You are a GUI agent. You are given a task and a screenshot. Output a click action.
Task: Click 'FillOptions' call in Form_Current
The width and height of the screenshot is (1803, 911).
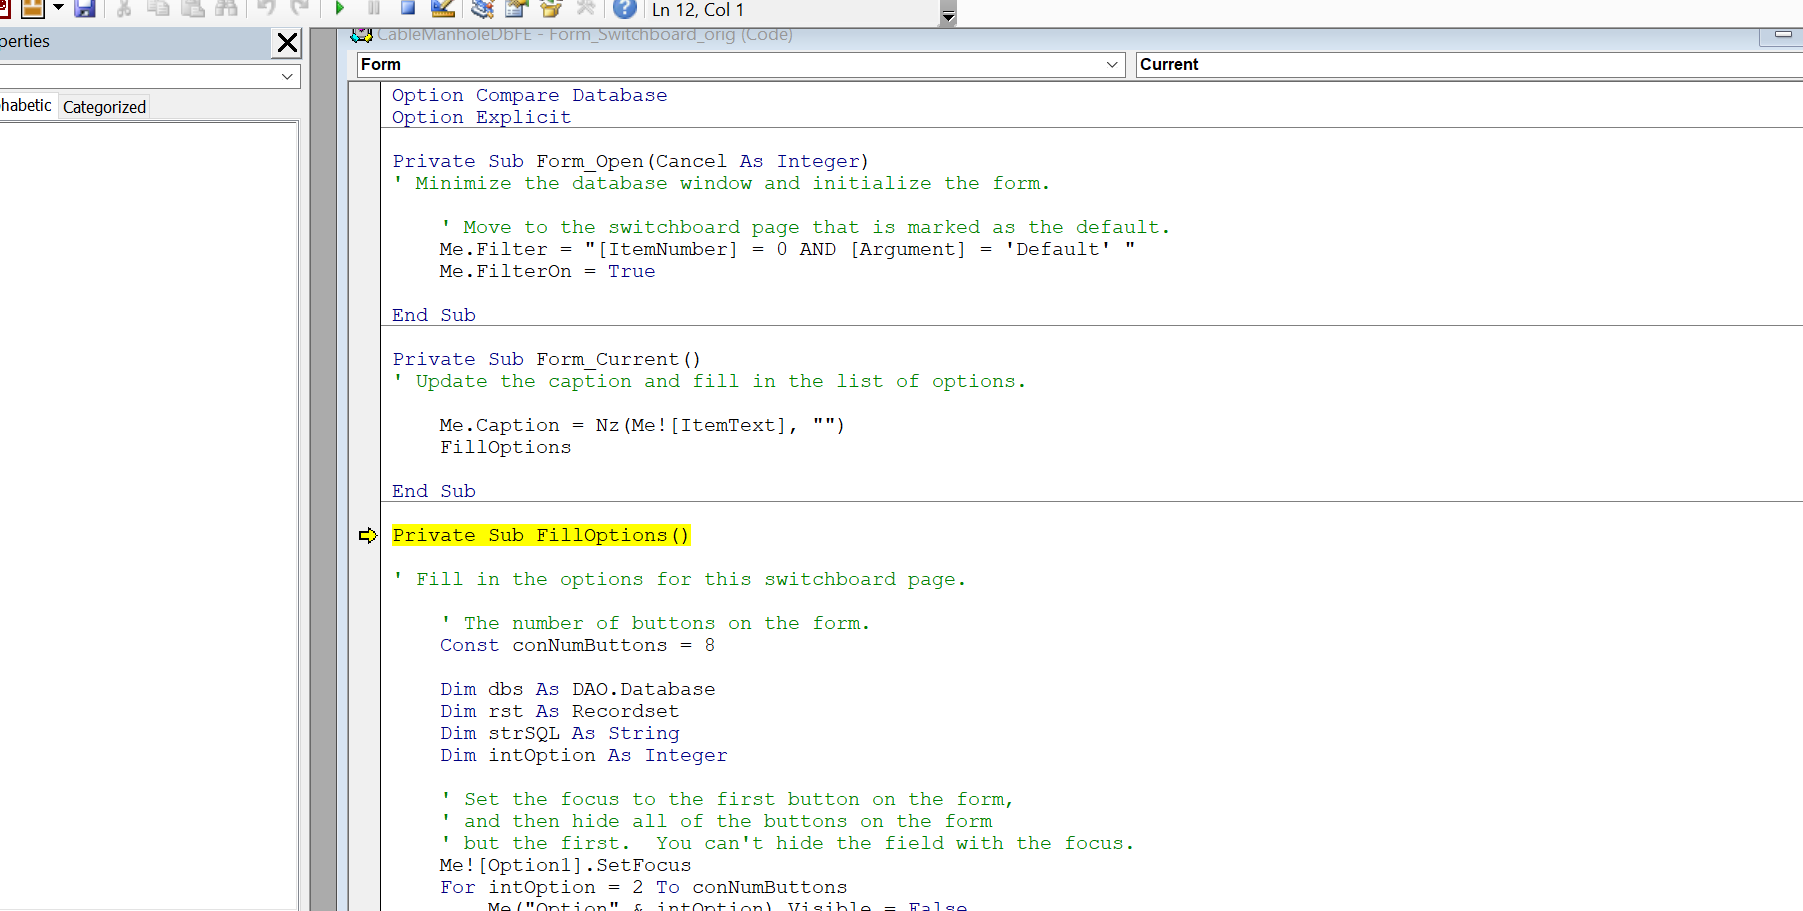[505, 447]
